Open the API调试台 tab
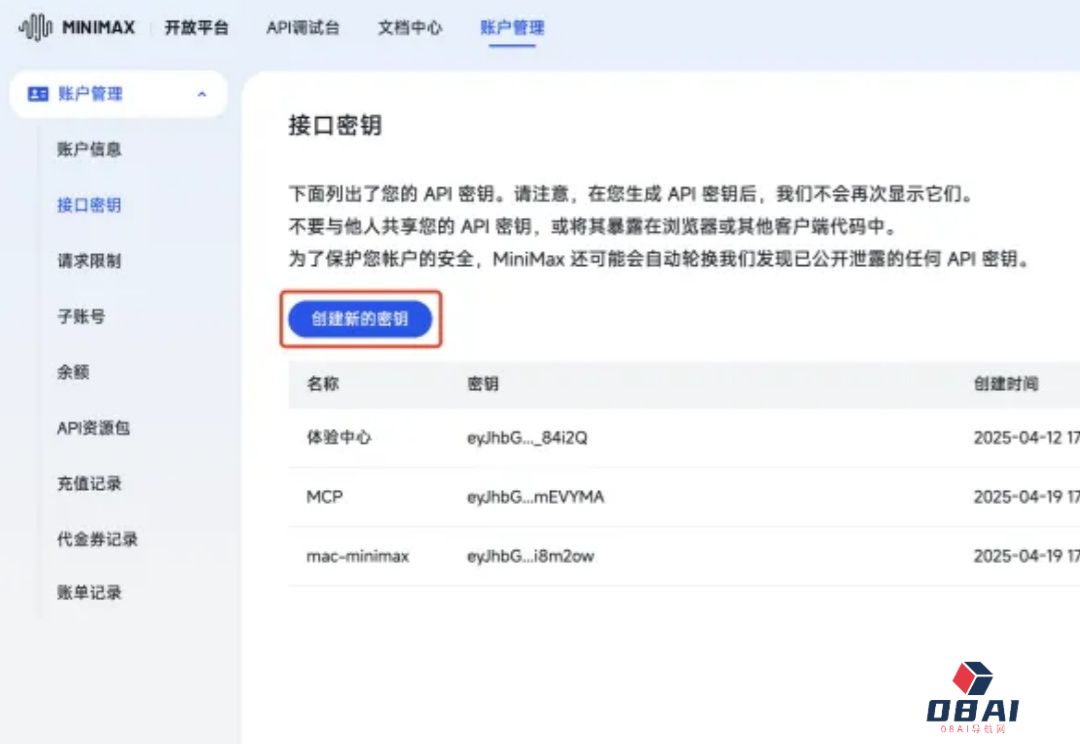 302,28
